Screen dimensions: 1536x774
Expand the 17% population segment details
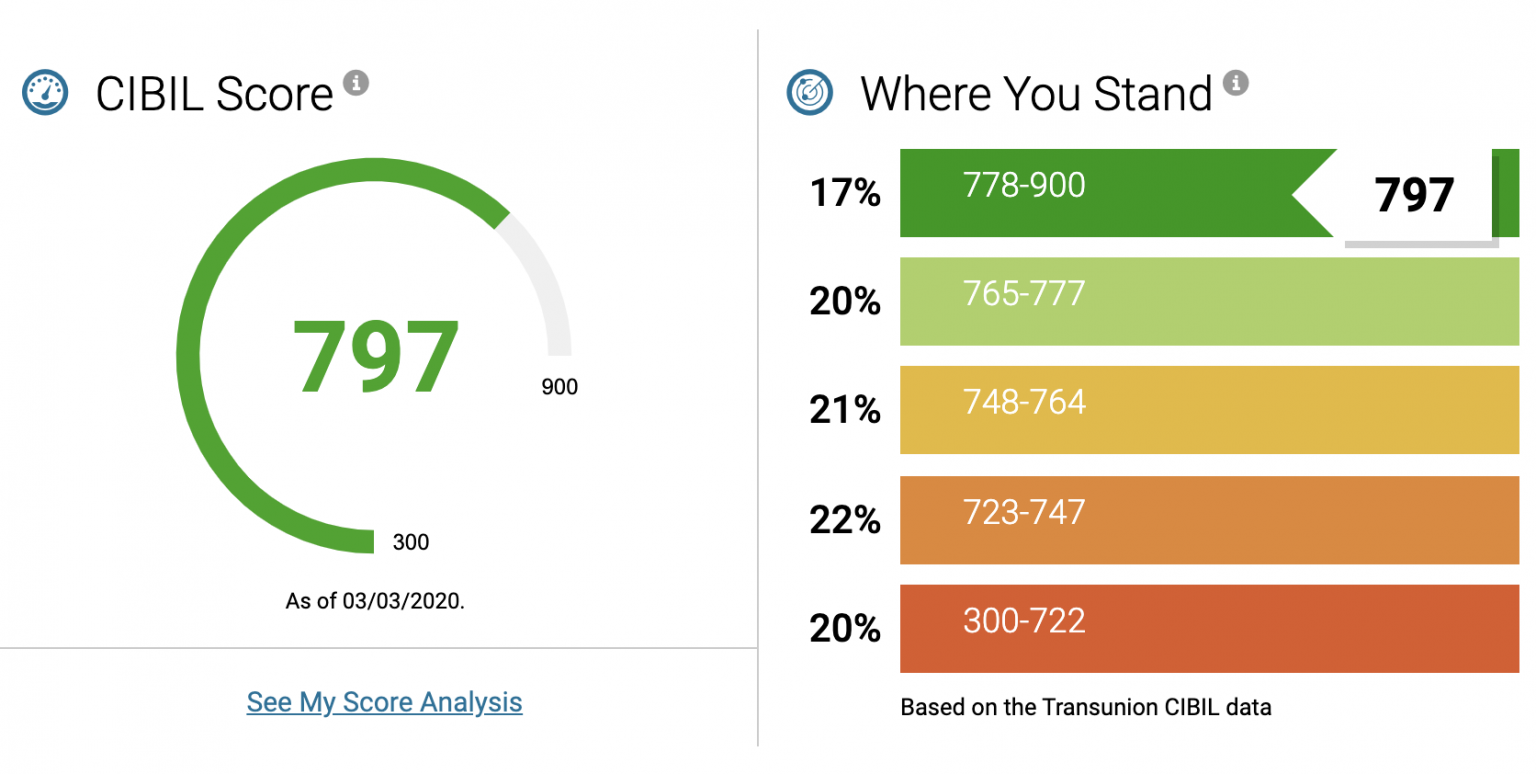tap(845, 193)
